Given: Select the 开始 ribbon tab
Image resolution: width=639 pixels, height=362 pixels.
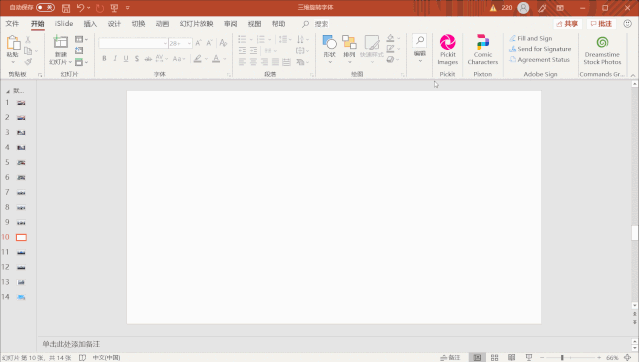Looking at the screenshot, I should click(x=37, y=24).
